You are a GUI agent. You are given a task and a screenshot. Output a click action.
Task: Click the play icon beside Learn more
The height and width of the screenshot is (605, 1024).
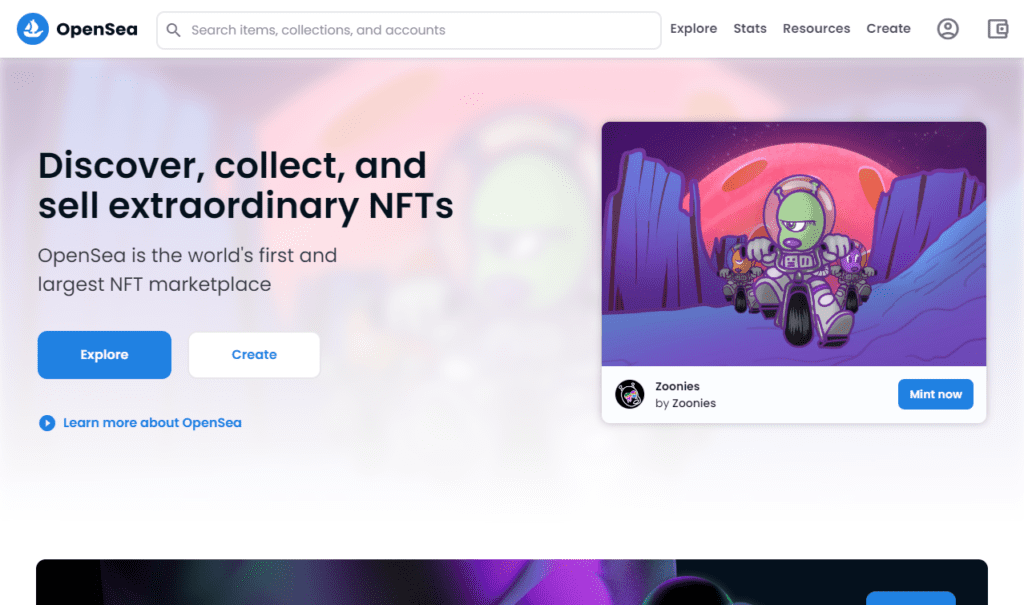tap(47, 423)
